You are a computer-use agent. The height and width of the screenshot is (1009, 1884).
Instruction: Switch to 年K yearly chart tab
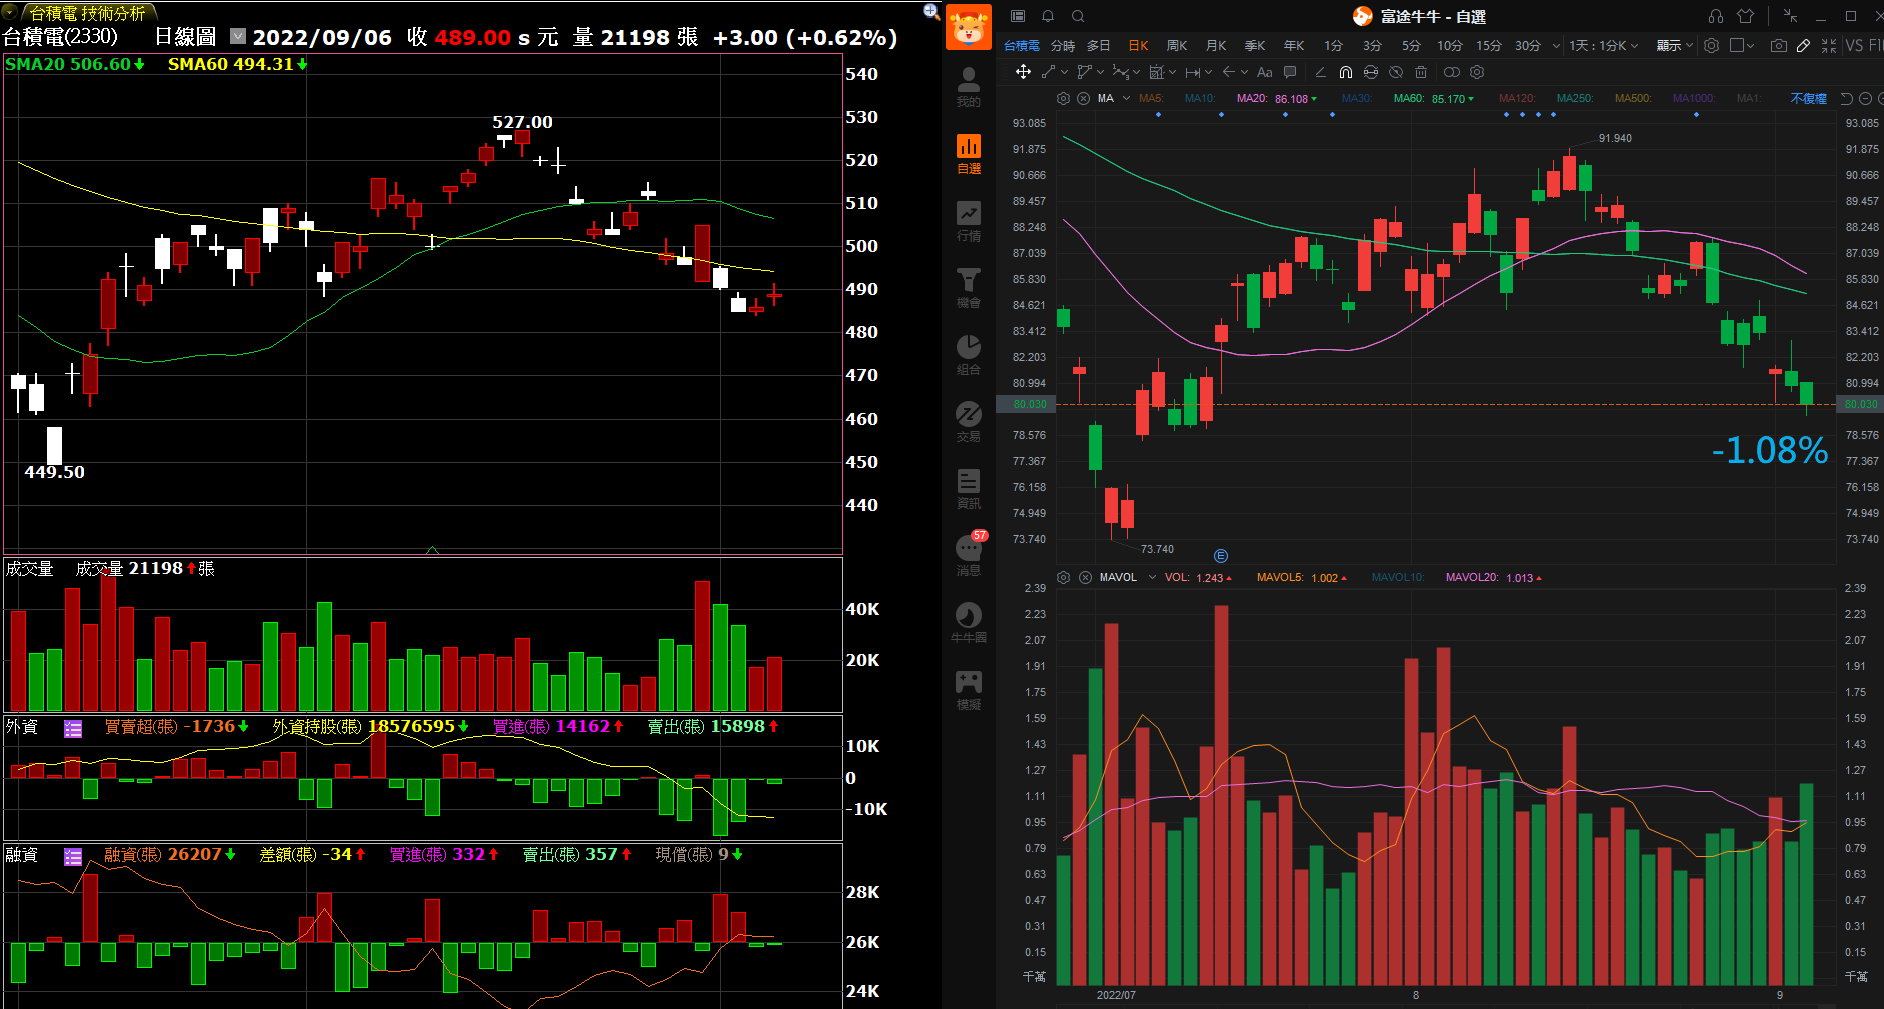(x=1294, y=45)
